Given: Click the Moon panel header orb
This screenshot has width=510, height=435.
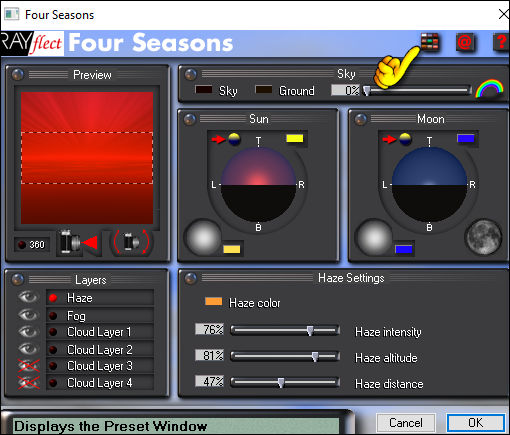Looking at the screenshot, I should tap(360, 119).
